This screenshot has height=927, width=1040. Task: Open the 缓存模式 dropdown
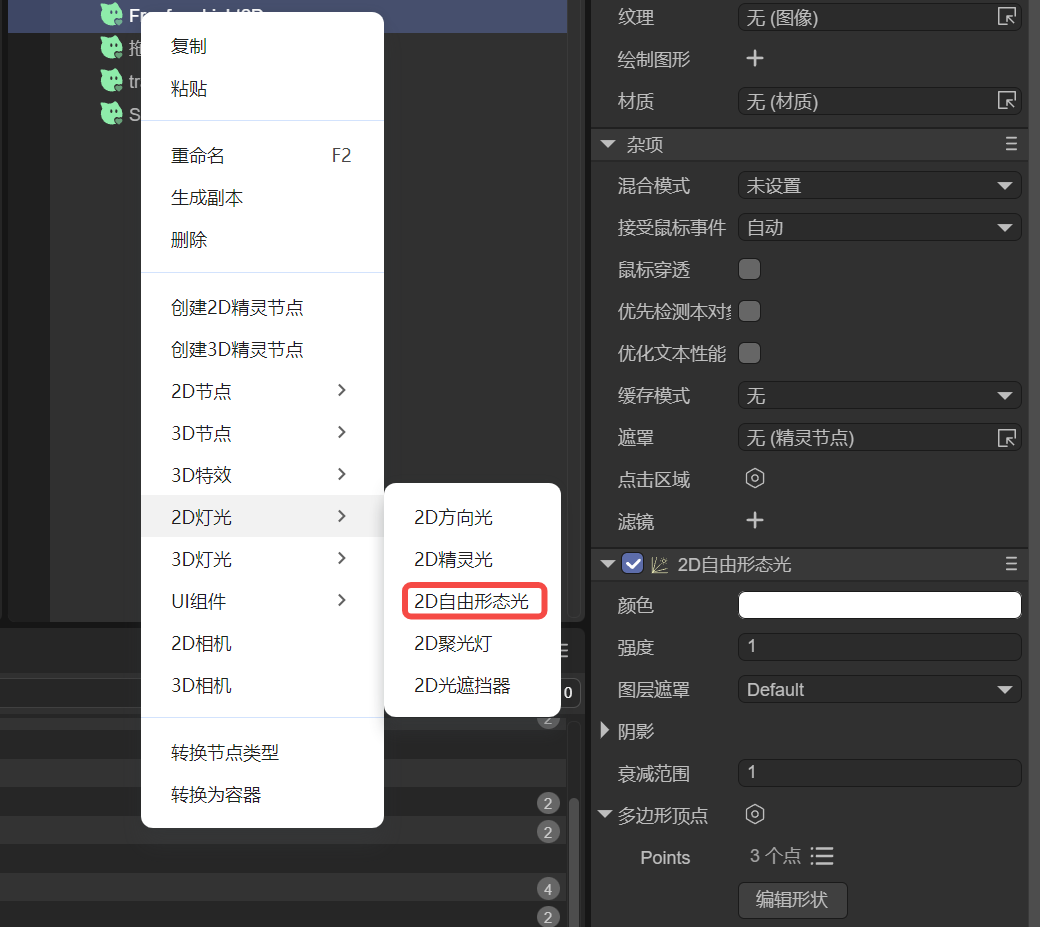879,396
